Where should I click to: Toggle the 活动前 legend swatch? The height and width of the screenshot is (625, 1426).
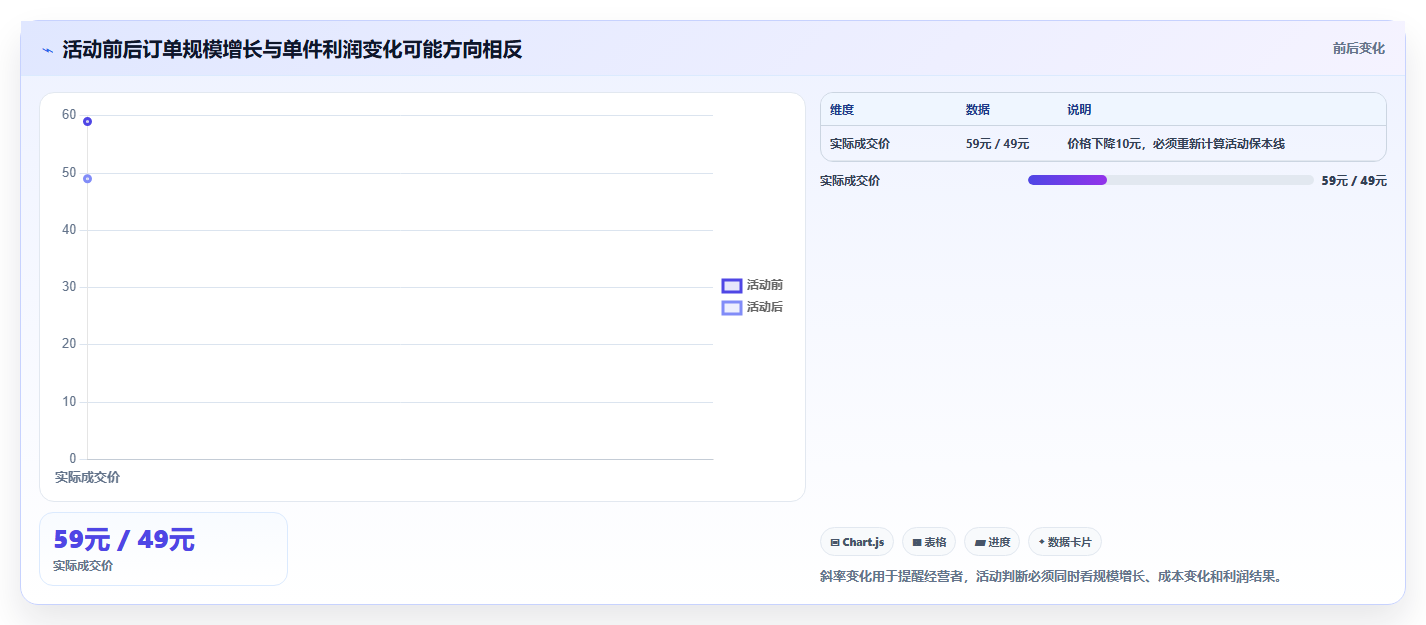(x=732, y=286)
